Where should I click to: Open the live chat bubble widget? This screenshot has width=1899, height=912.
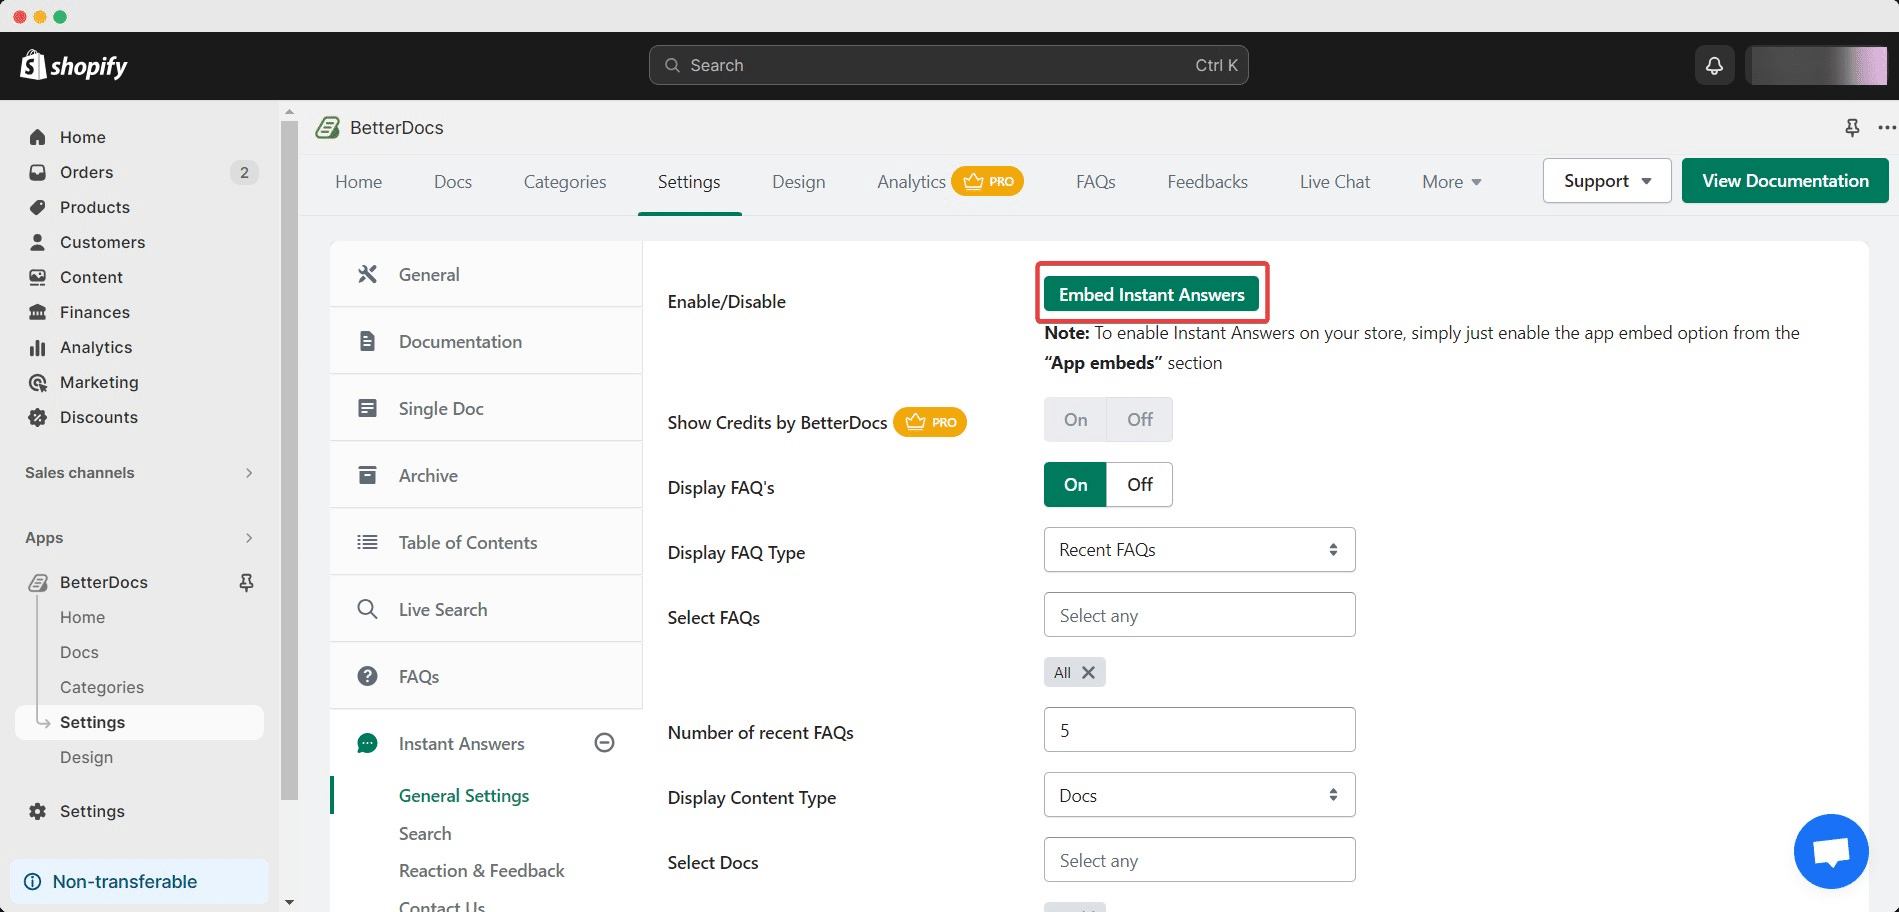[x=1831, y=851]
